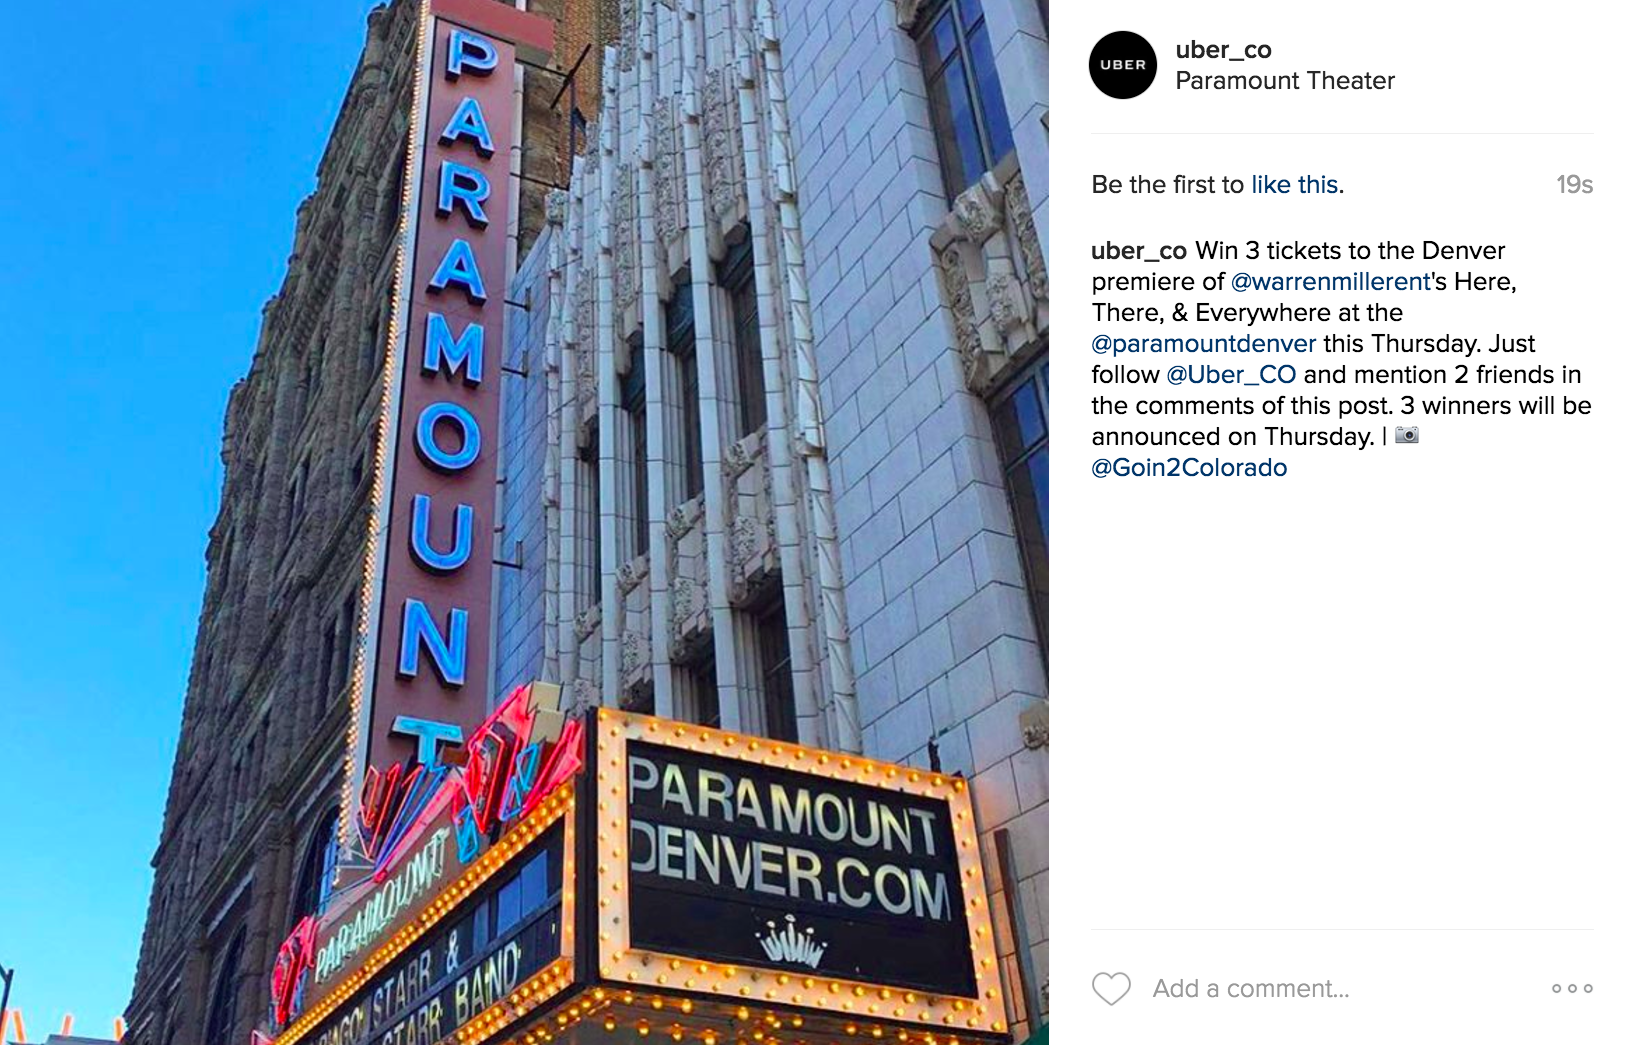Click the uber_co name in caption
The height and width of the screenshot is (1045, 1634).
(x=1139, y=251)
